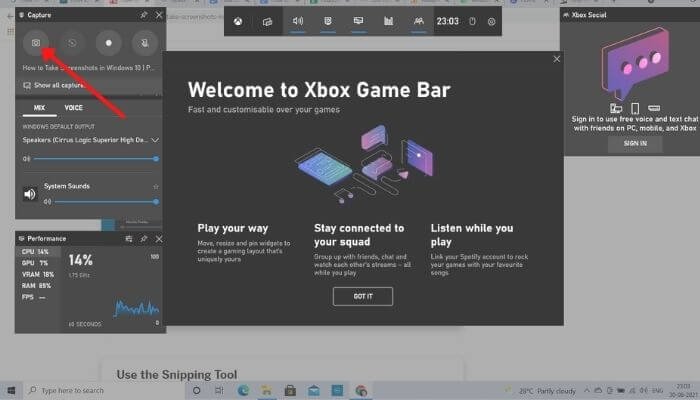
Task: Open File Explorer from the taskbar
Action: pyautogui.click(x=267, y=391)
